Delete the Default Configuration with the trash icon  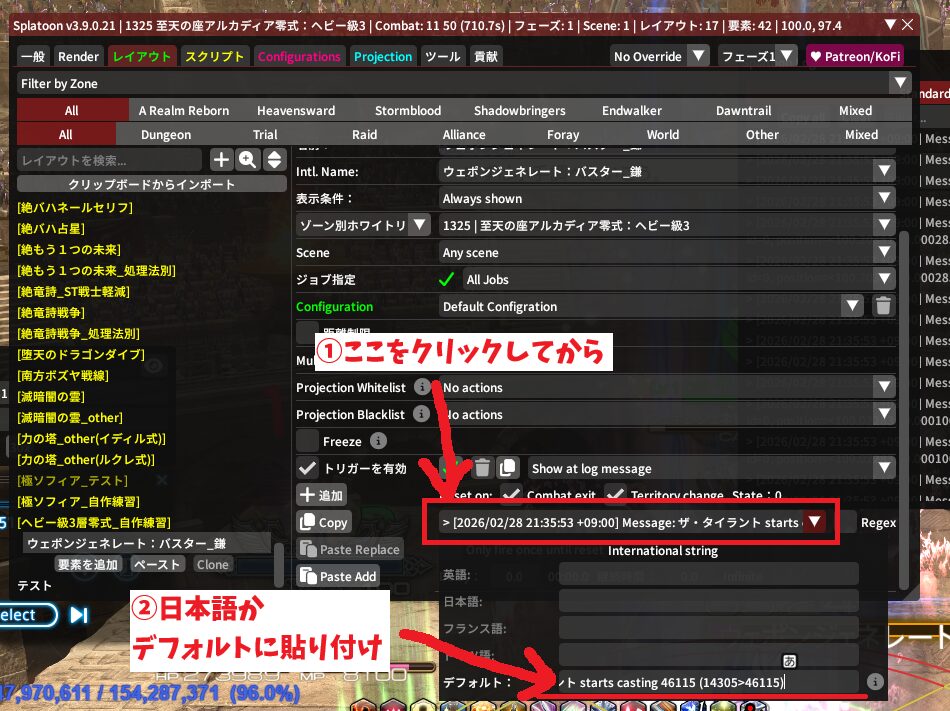882,307
